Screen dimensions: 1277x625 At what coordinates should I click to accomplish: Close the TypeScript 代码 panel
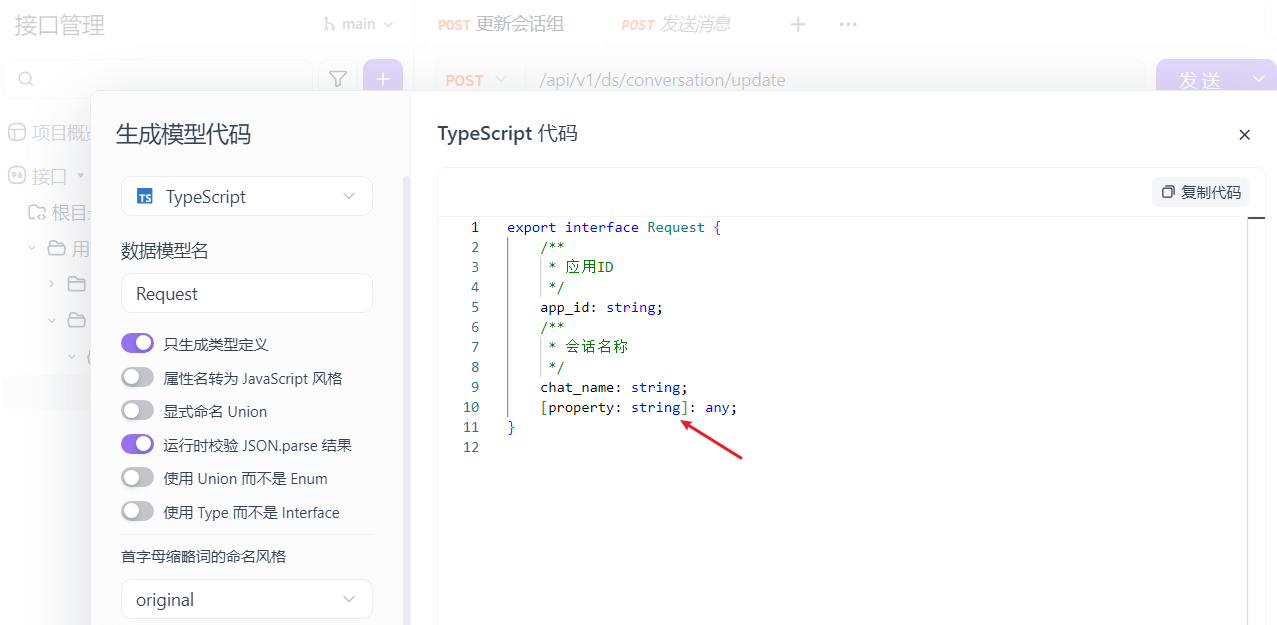pyautogui.click(x=1244, y=134)
